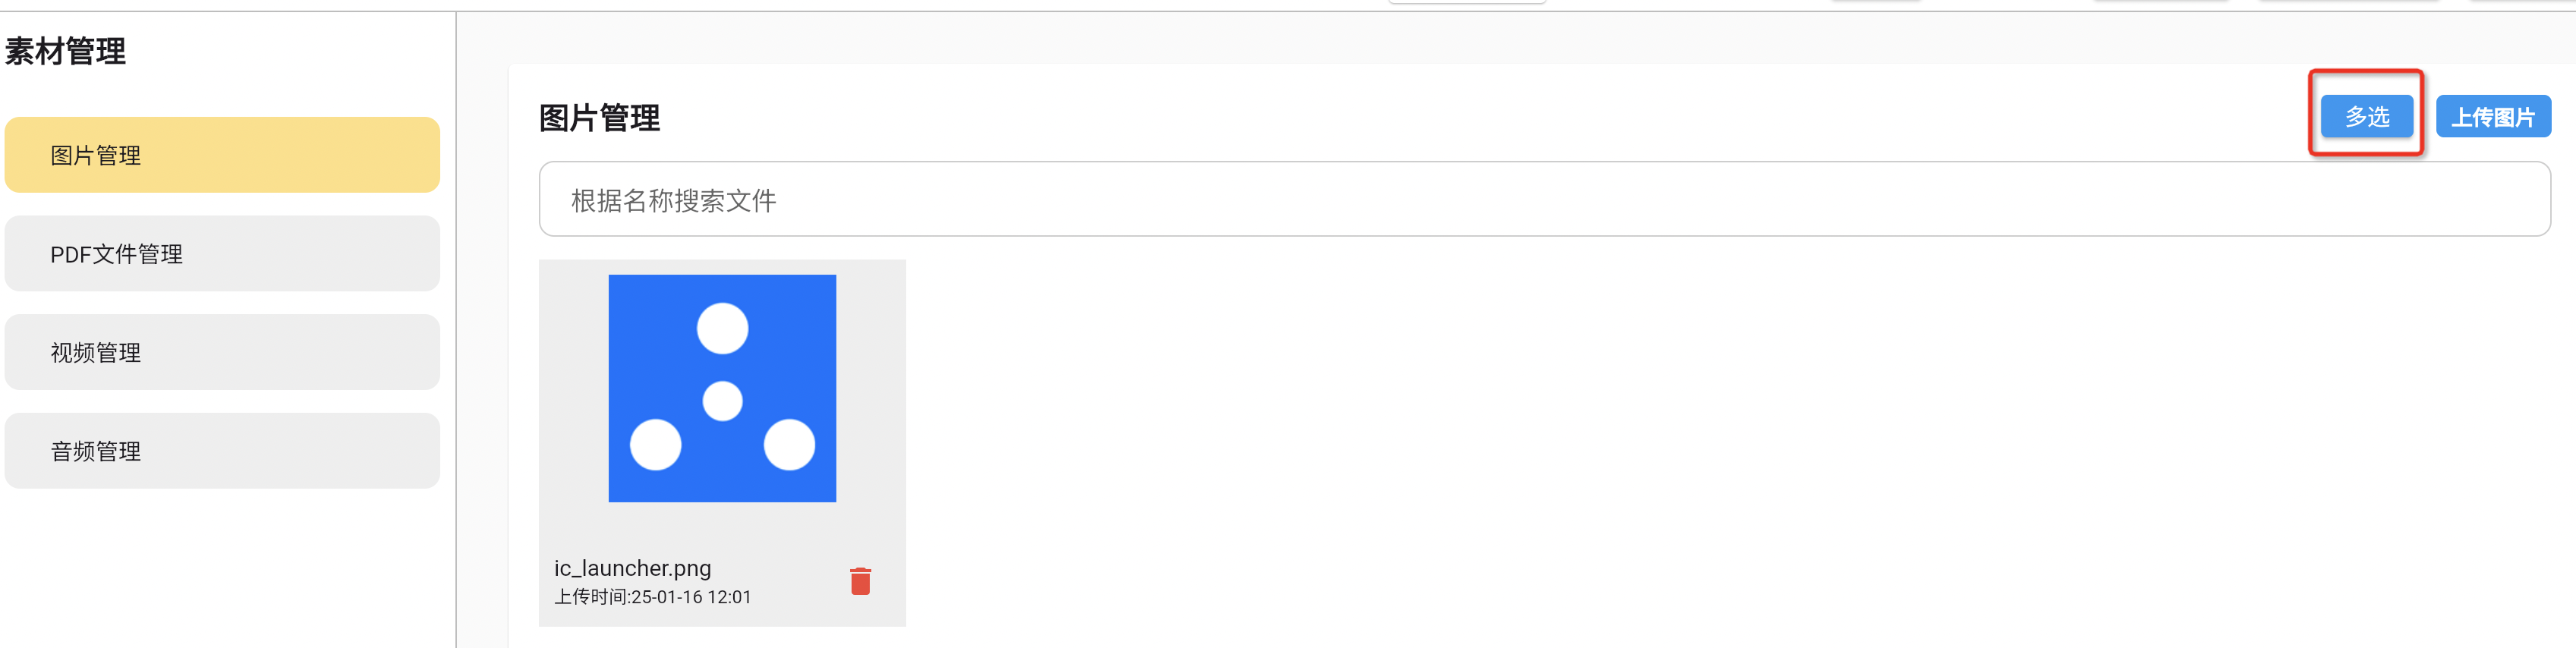
Task: Click the empty area below the search field
Action: point(1700,440)
